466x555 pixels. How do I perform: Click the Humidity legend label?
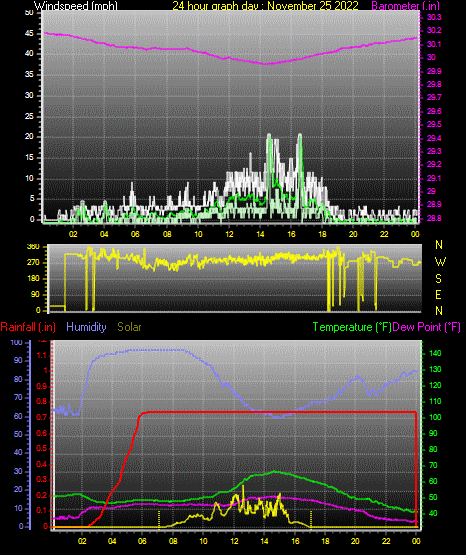tap(86, 327)
